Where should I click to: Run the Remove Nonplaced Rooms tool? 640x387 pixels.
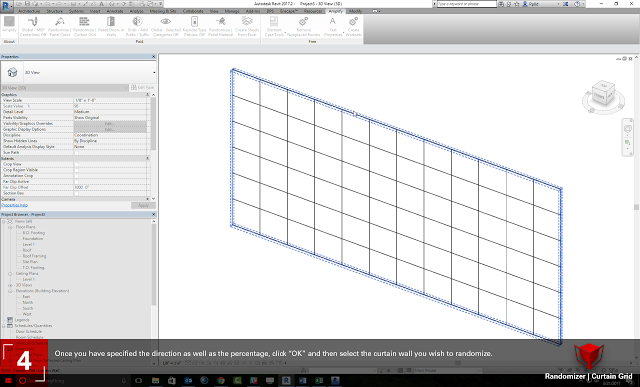tap(303, 26)
